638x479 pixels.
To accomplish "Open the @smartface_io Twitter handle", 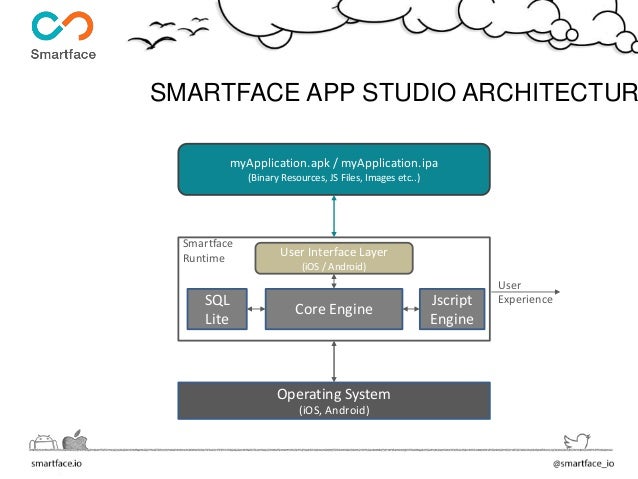I will pos(583,464).
